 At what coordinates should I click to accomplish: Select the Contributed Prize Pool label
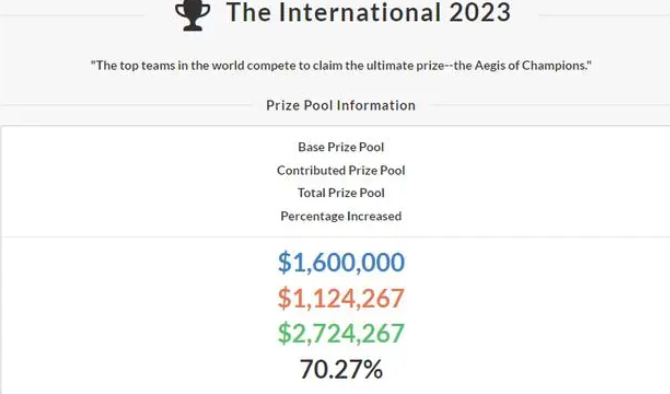tap(341, 170)
